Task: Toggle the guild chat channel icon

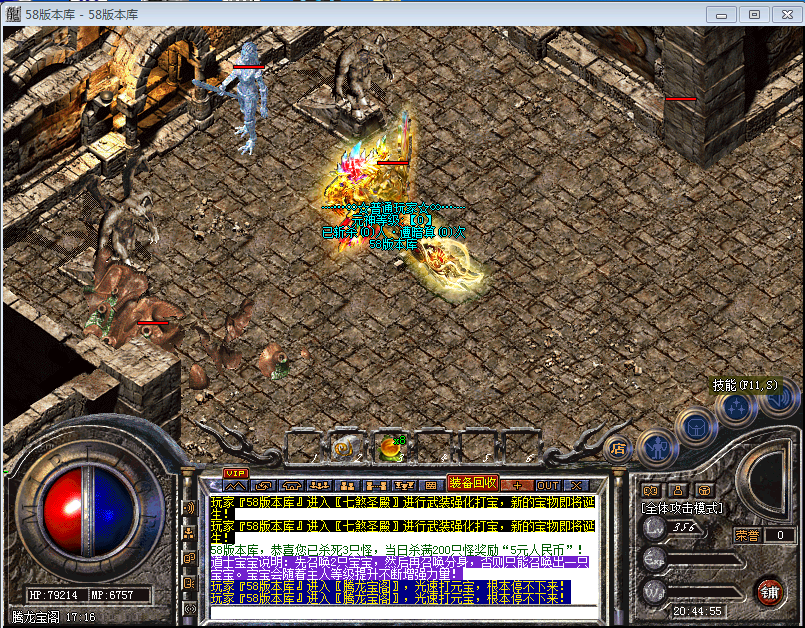Action: pyautogui.click(x=189, y=559)
